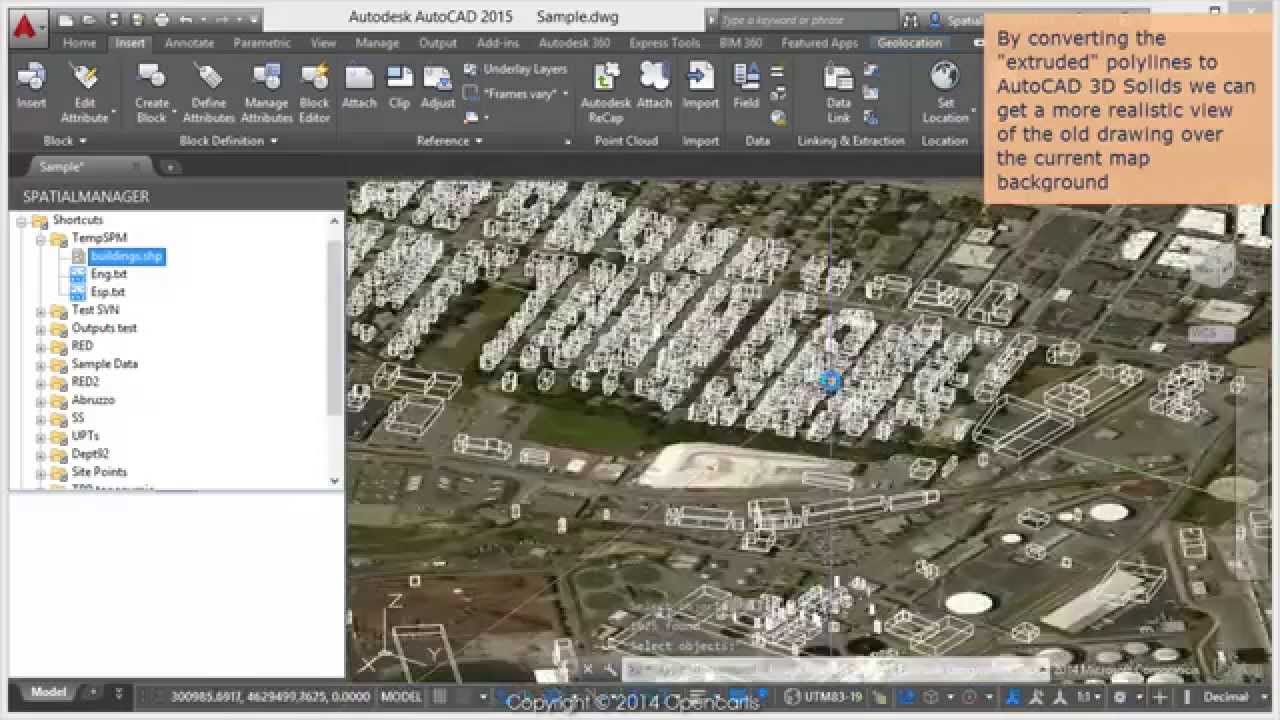This screenshot has height=720, width=1280.
Task: Click the Customization gear icon in status bar
Action: 1122,696
